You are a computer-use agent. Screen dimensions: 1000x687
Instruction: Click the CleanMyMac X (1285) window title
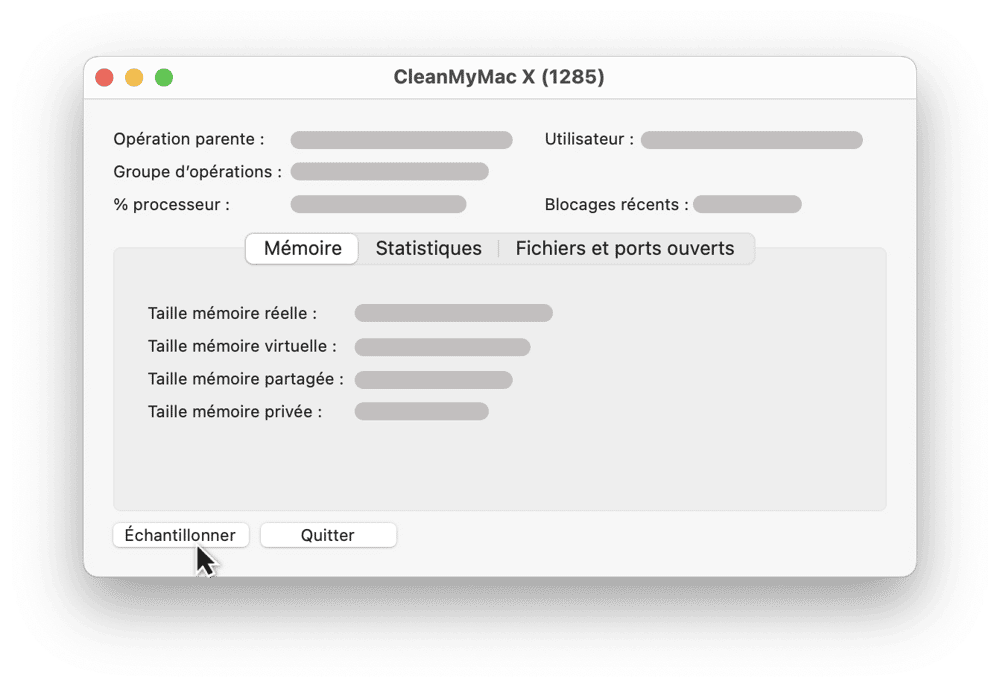tap(499, 77)
